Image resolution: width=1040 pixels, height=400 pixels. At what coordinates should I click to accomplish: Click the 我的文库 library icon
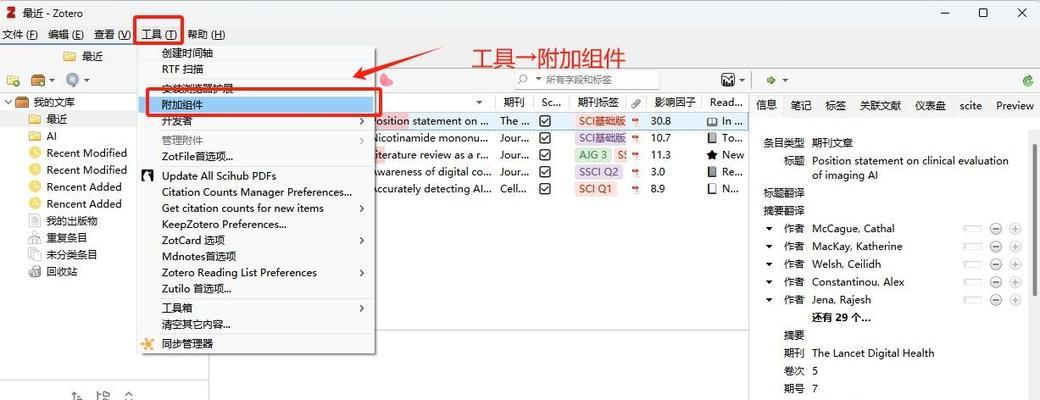coord(22,102)
